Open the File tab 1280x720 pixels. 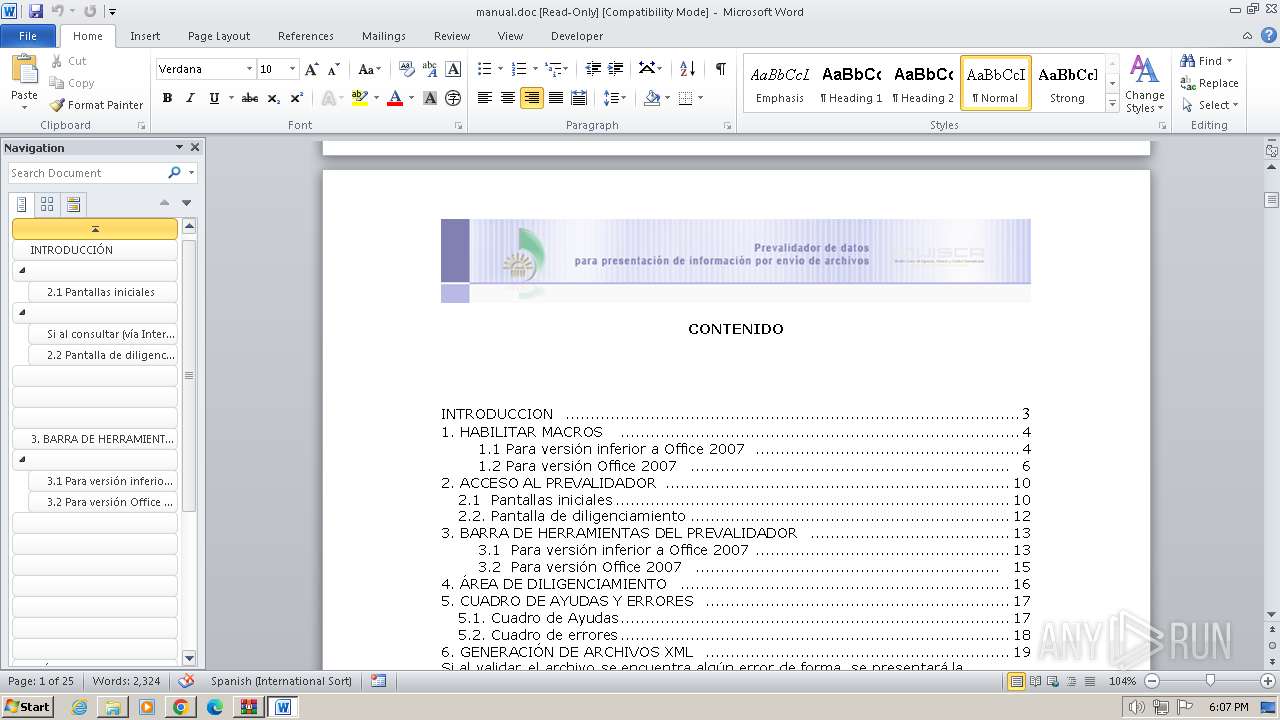point(28,36)
